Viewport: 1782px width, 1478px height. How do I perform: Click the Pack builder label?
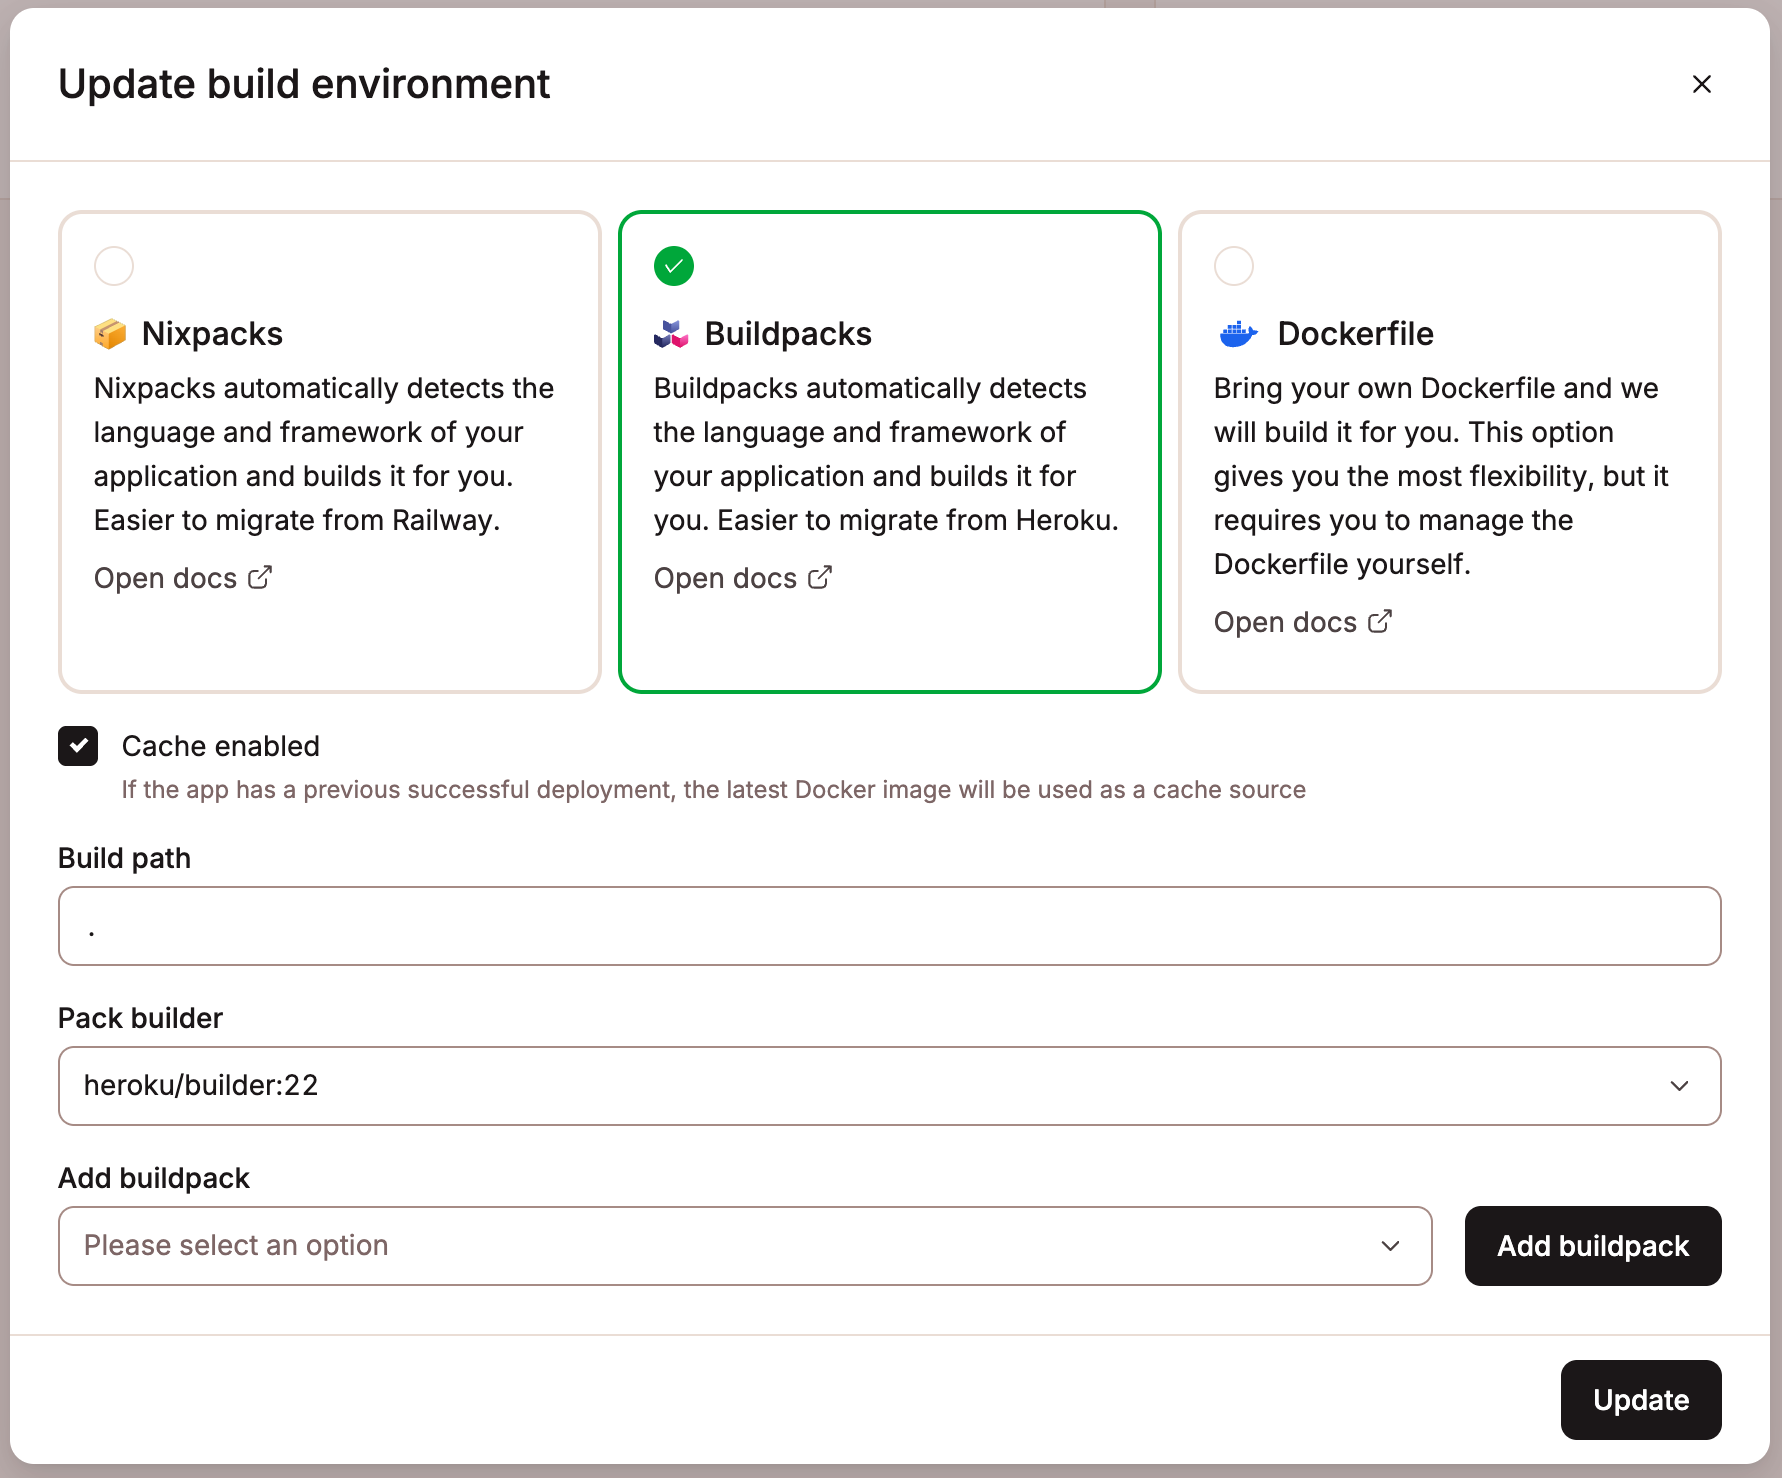click(140, 1018)
